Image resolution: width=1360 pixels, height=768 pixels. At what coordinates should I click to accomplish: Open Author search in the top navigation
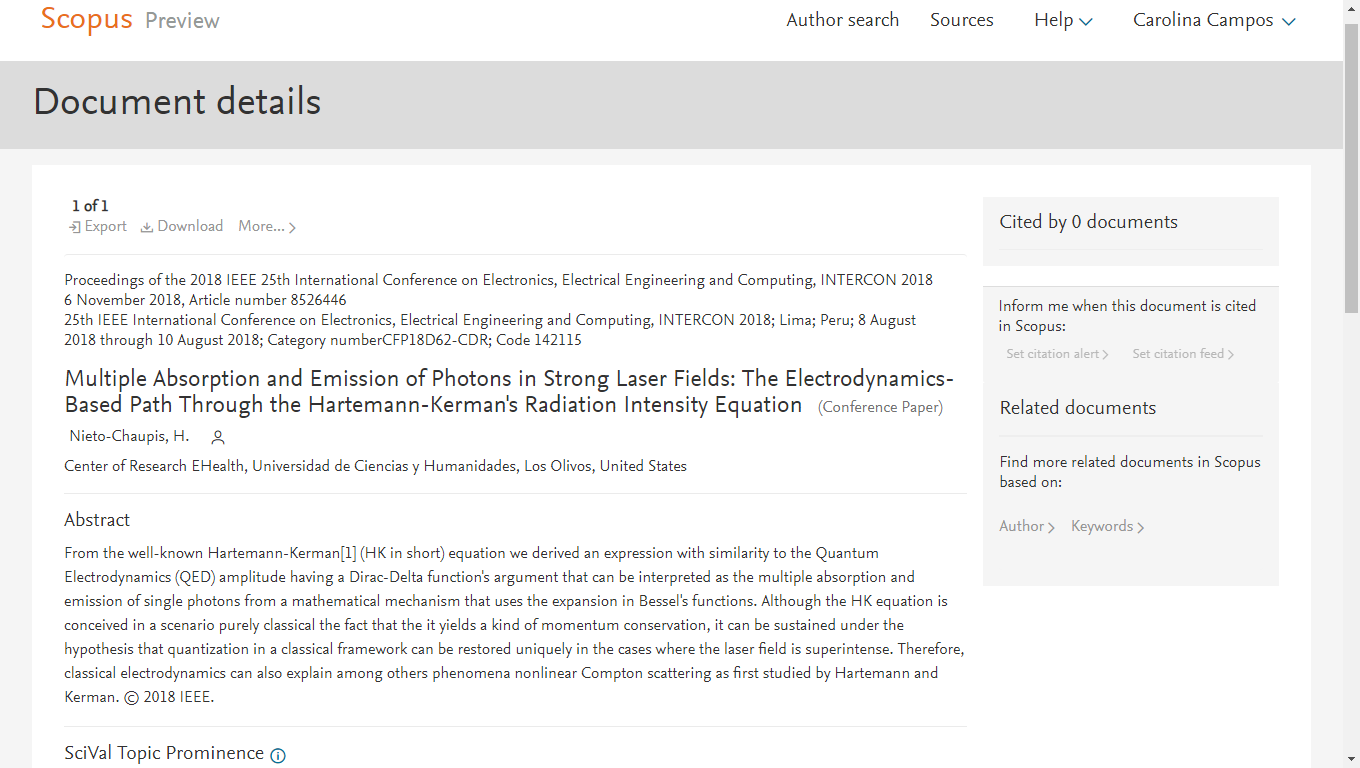point(842,20)
